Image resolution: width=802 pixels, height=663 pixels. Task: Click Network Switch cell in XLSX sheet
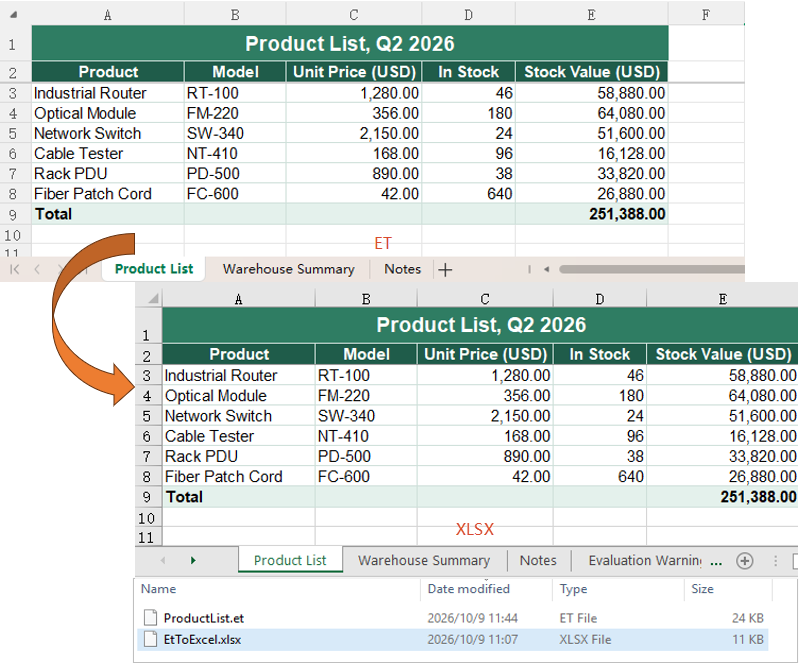point(239,416)
